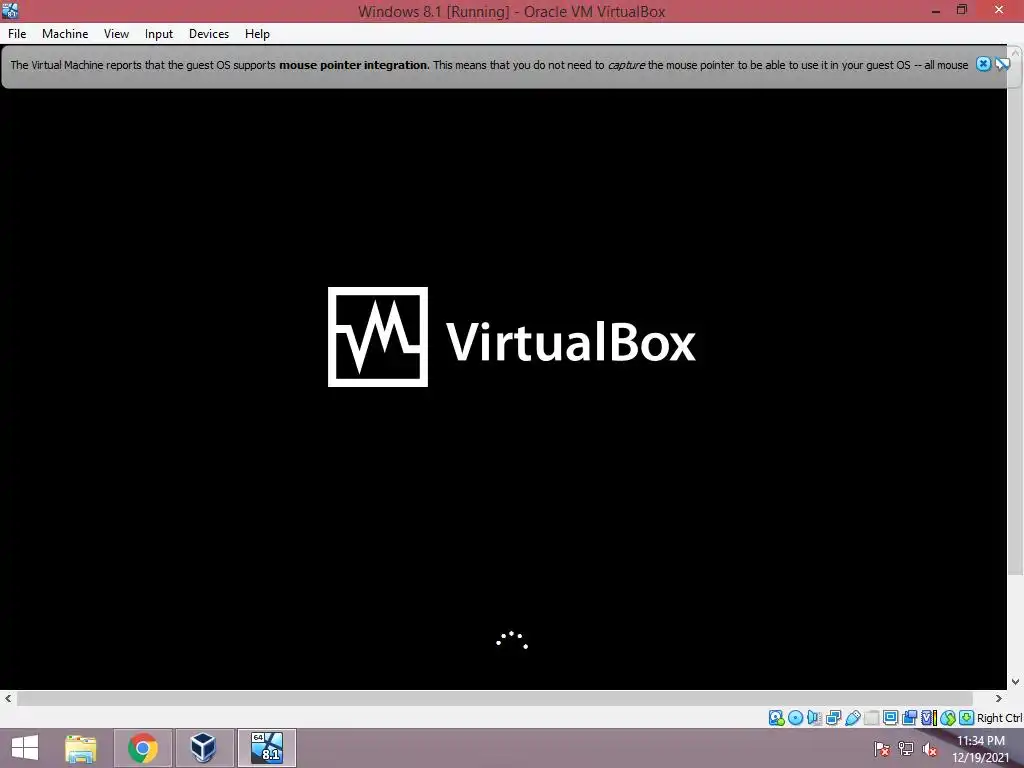This screenshot has height=768, width=1024.
Task: Click the horizontal scrollbar thumb
Action: [494, 698]
